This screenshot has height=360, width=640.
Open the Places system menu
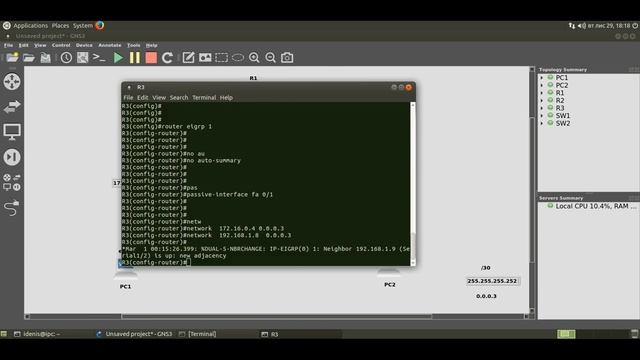pyautogui.click(x=60, y=26)
